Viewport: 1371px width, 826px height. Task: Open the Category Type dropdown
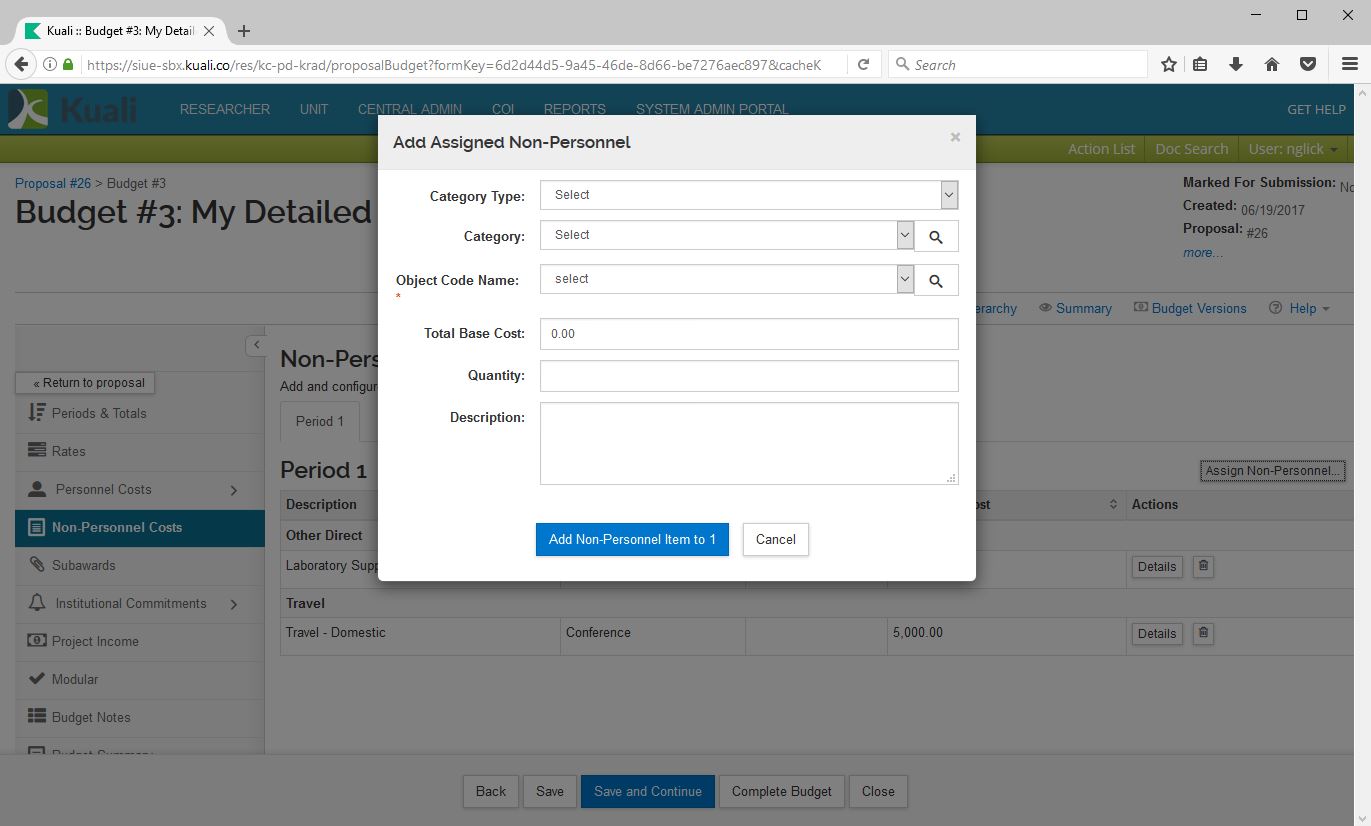click(x=748, y=195)
